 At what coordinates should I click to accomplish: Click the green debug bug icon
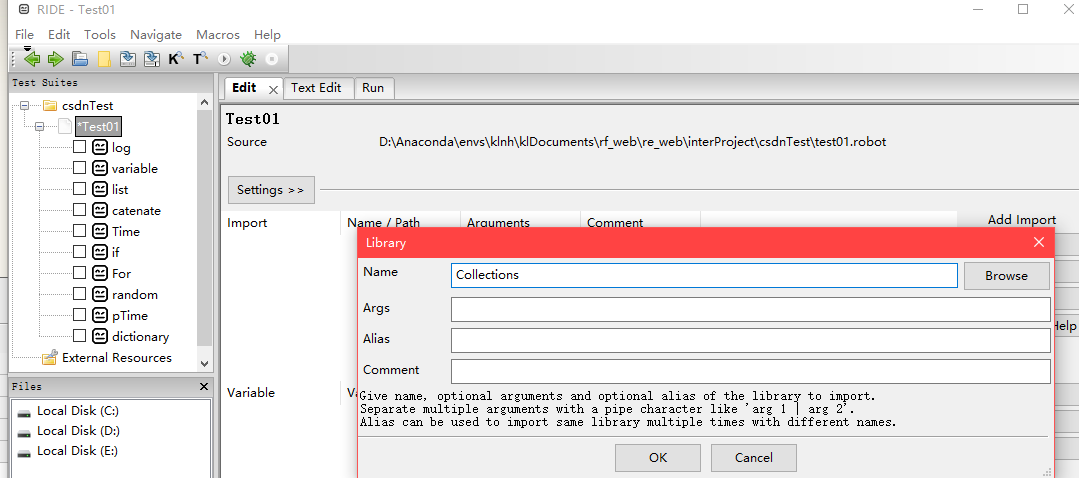248,59
